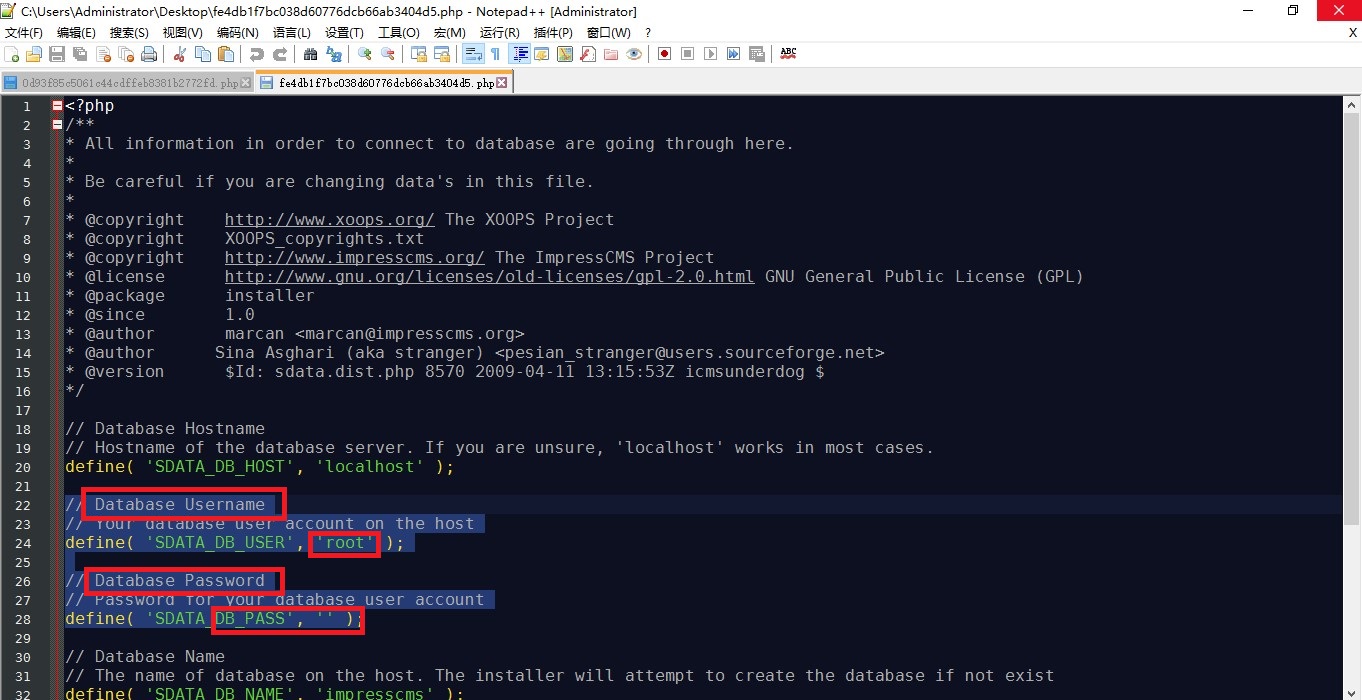Screen dimensions: 1362x700
Task: Toggle word wrap in the toolbar
Action: click(x=472, y=54)
